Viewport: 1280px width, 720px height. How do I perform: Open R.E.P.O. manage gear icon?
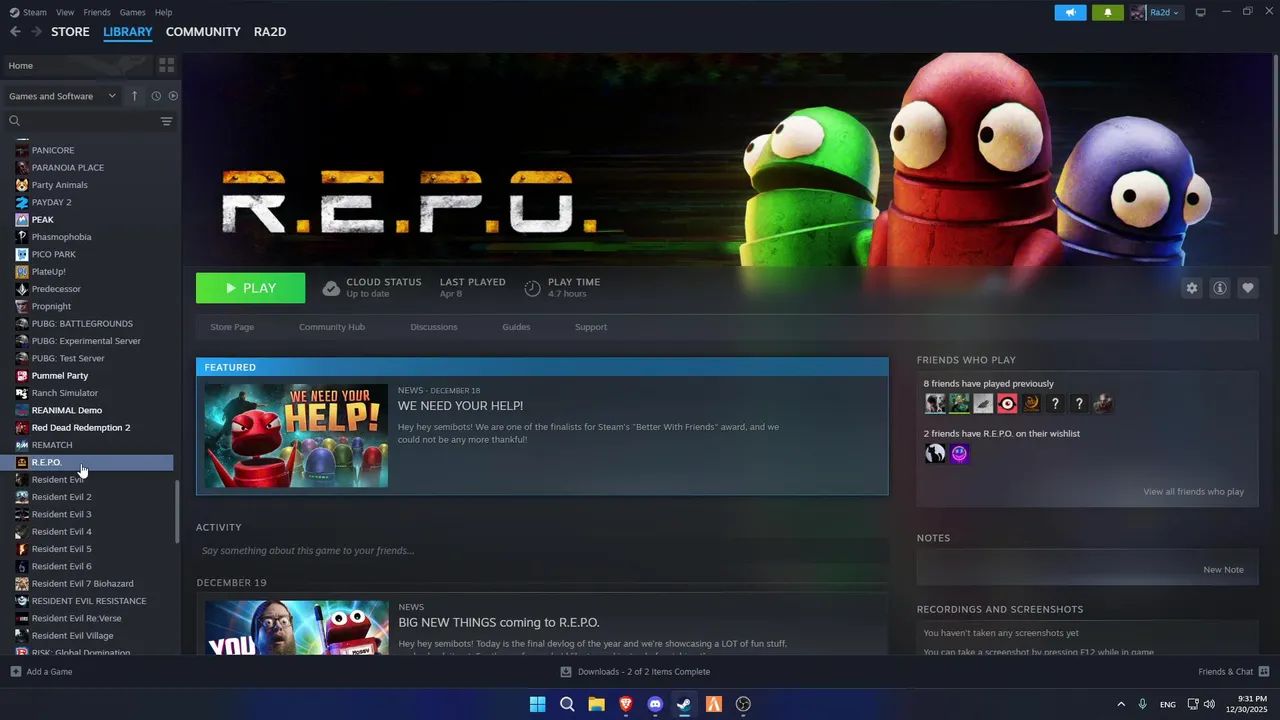pos(1192,288)
